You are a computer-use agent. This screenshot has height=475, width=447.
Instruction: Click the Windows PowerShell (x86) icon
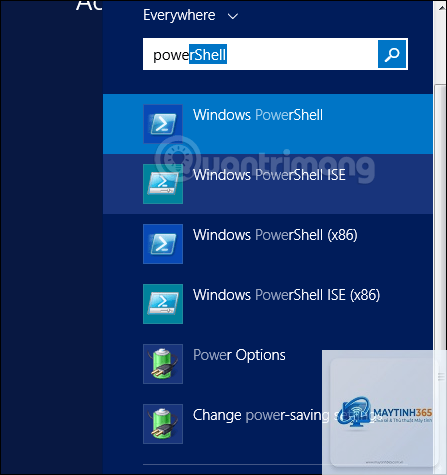click(163, 244)
